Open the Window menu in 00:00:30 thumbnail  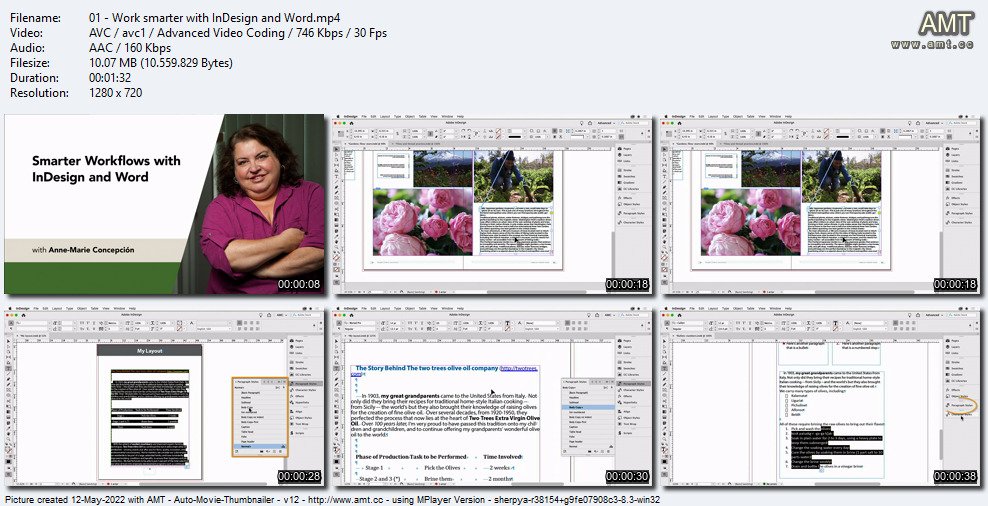click(447, 308)
